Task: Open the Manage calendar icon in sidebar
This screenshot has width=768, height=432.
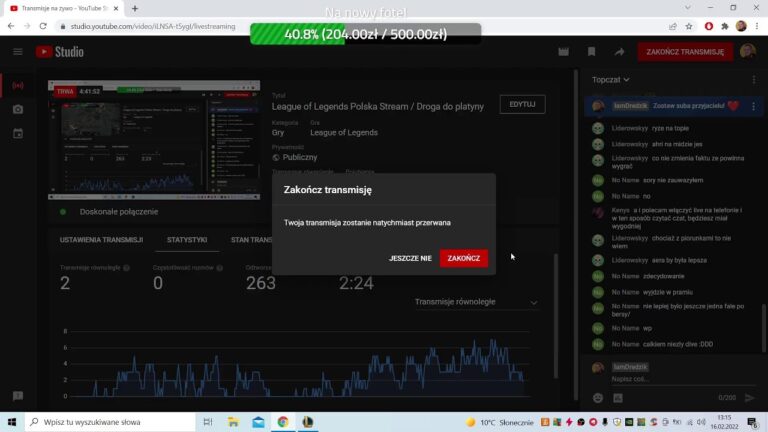Action: (x=17, y=133)
